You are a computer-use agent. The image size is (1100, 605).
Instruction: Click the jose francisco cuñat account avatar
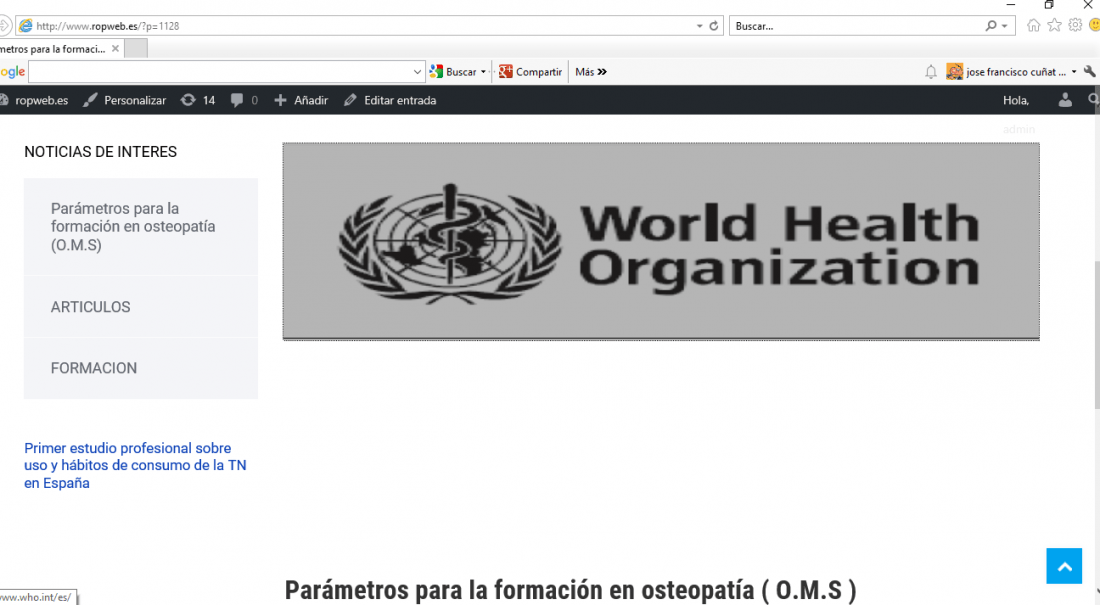point(954,72)
